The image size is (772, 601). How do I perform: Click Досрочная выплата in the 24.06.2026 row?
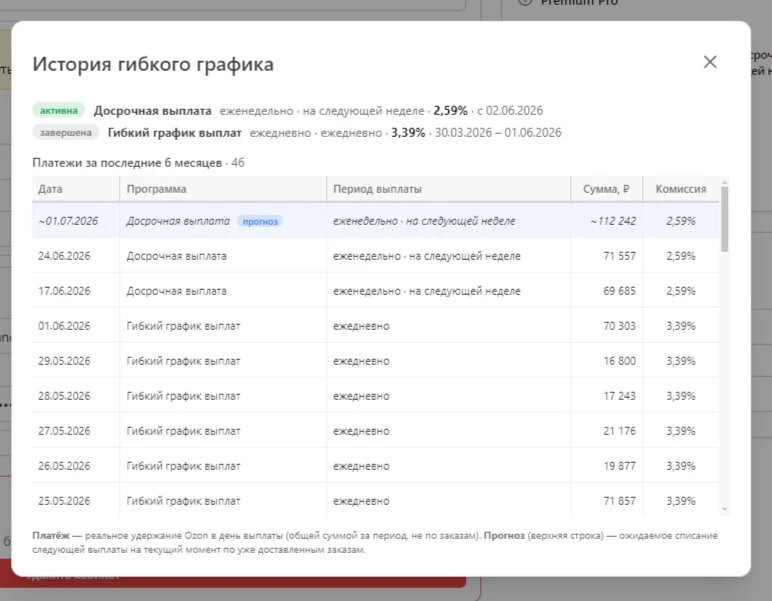pyautogui.click(x=176, y=256)
